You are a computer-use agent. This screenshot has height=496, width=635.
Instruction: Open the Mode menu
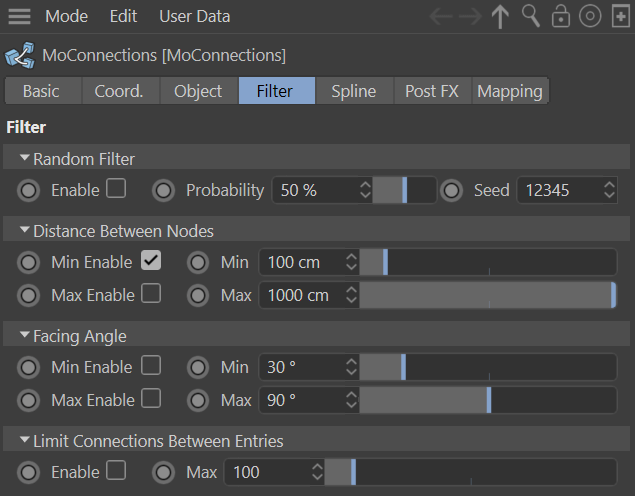click(x=66, y=17)
